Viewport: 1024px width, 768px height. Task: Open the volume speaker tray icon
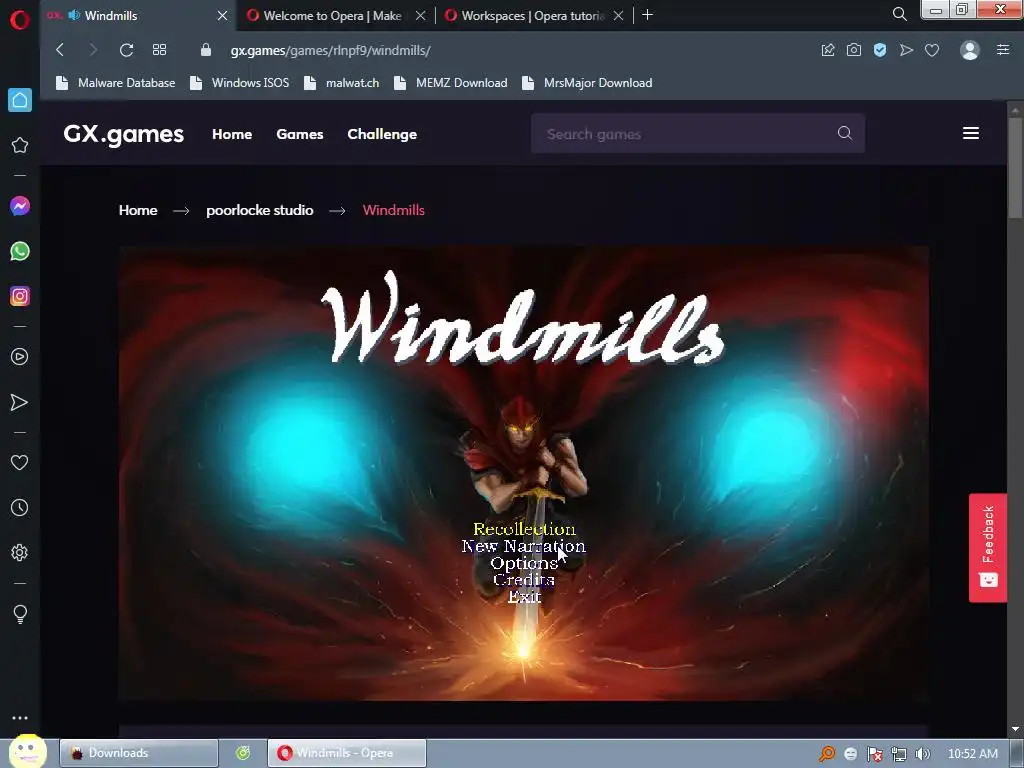pos(922,754)
